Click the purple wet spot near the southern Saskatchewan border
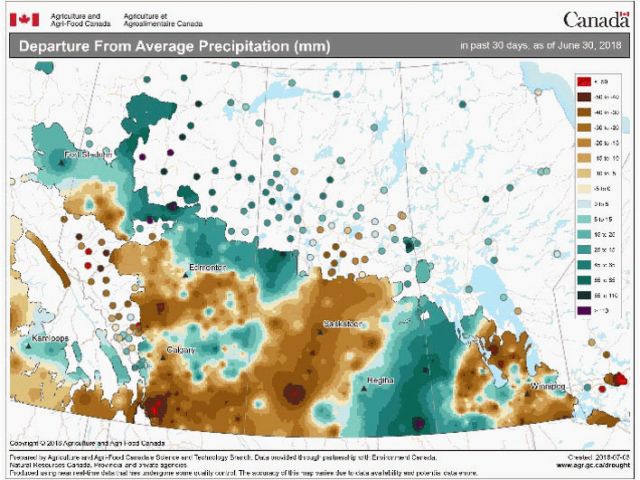This screenshot has height=480, width=640. pyautogui.click(x=418, y=424)
